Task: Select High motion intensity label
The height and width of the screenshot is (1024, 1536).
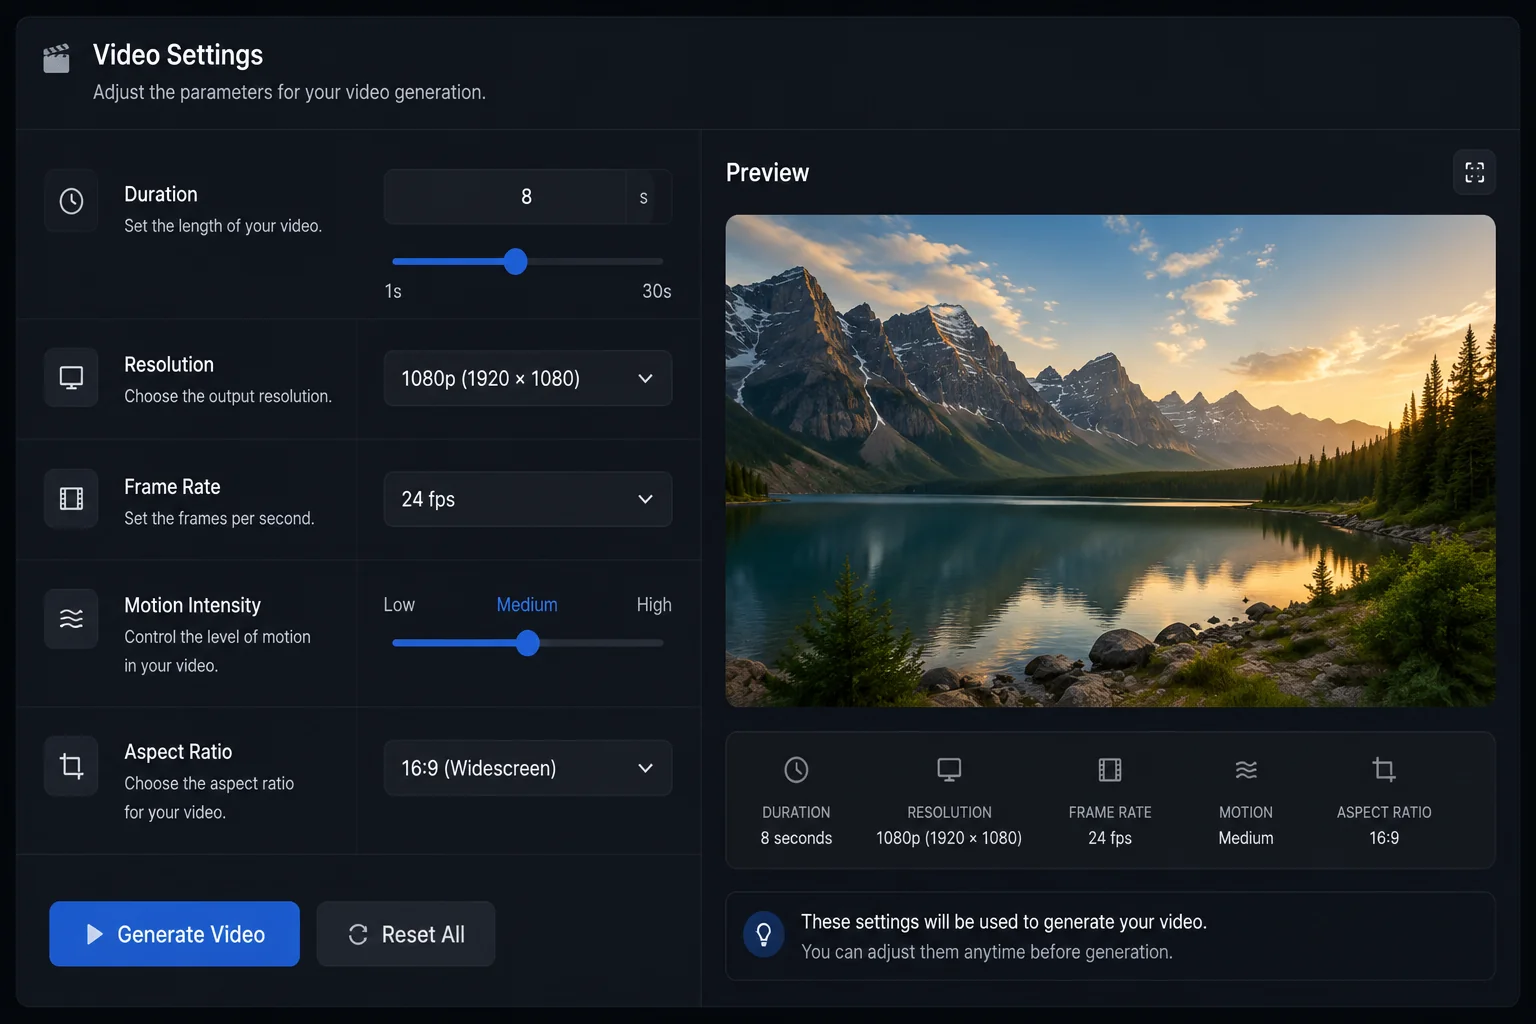Action: tap(654, 605)
